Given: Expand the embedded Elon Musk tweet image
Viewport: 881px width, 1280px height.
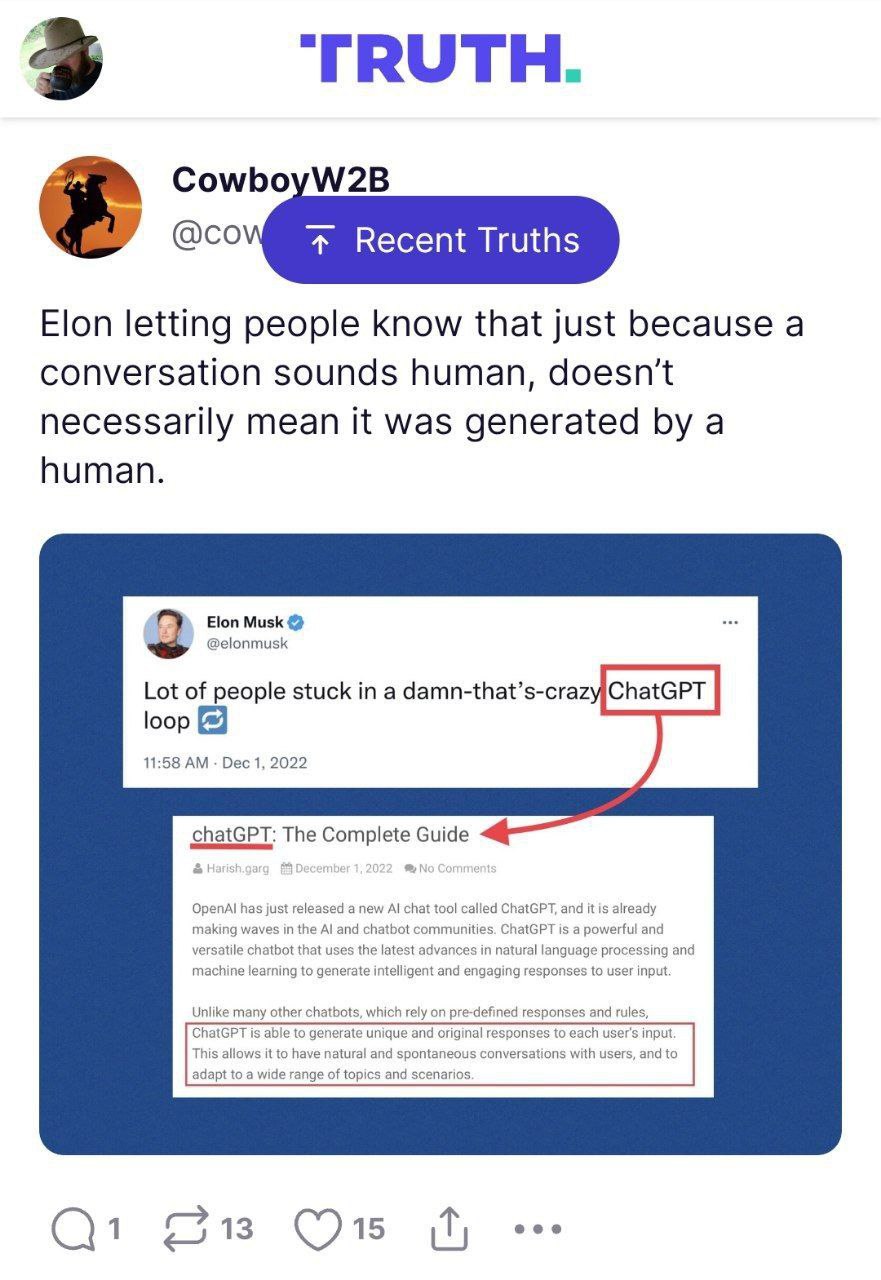Looking at the screenshot, I should 440,844.
